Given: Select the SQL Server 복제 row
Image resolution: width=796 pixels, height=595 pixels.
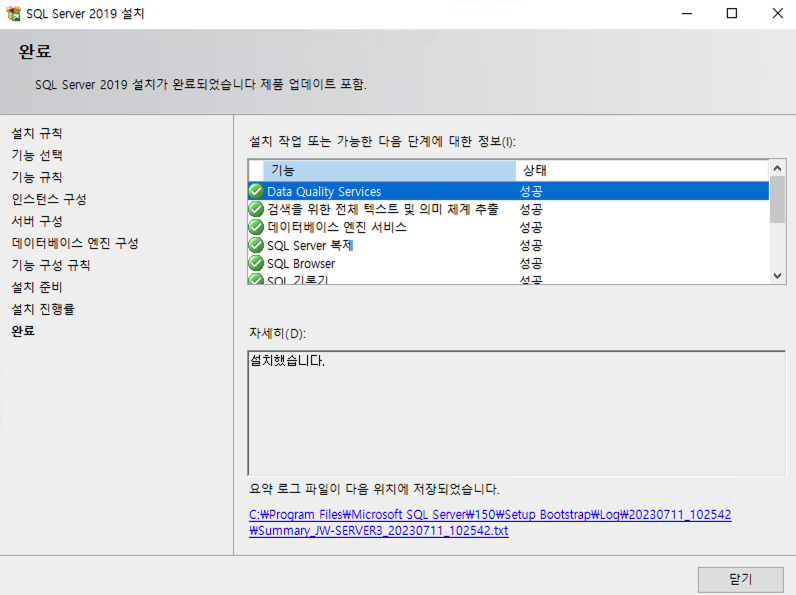Looking at the screenshot, I should (x=509, y=245).
